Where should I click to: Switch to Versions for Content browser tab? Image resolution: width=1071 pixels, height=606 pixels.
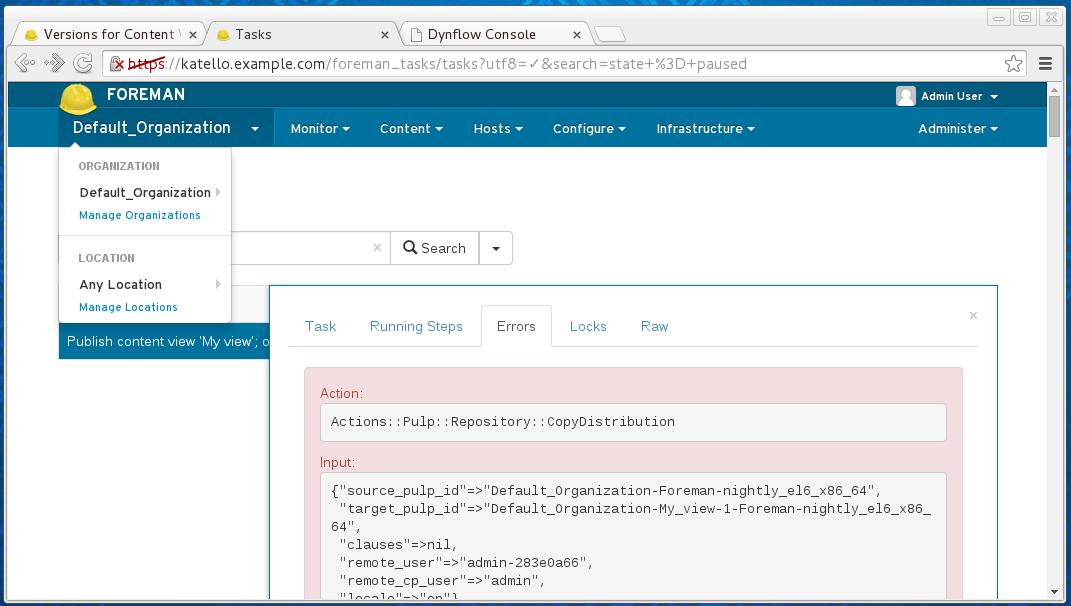(109, 34)
